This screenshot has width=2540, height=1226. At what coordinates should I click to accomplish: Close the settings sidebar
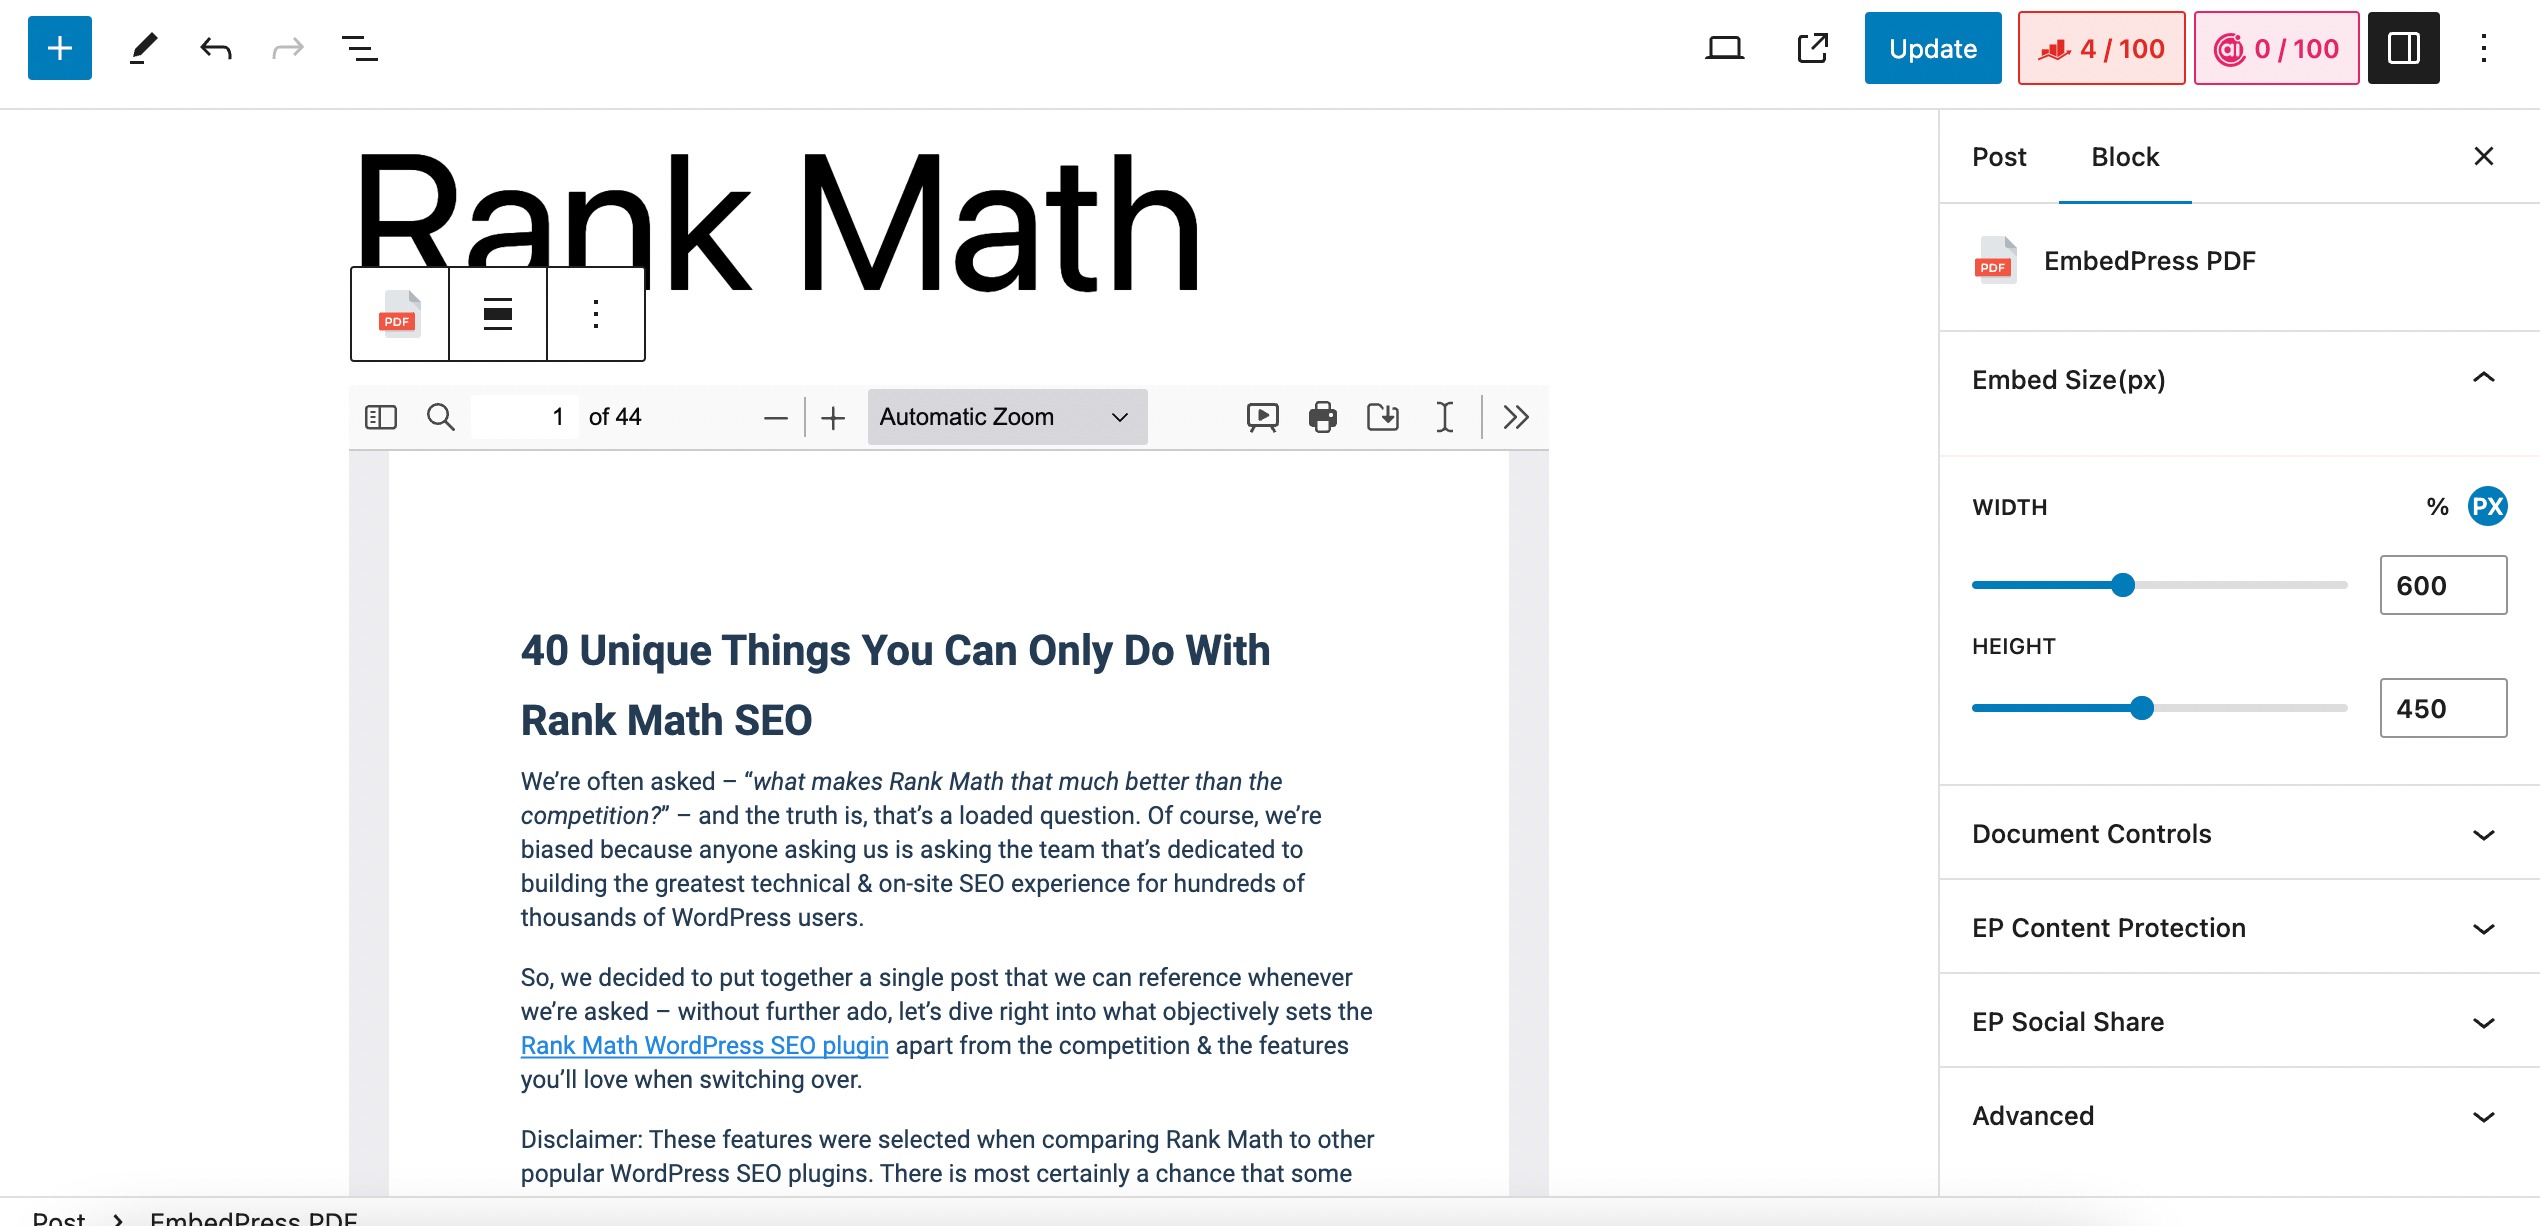(x=2483, y=156)
